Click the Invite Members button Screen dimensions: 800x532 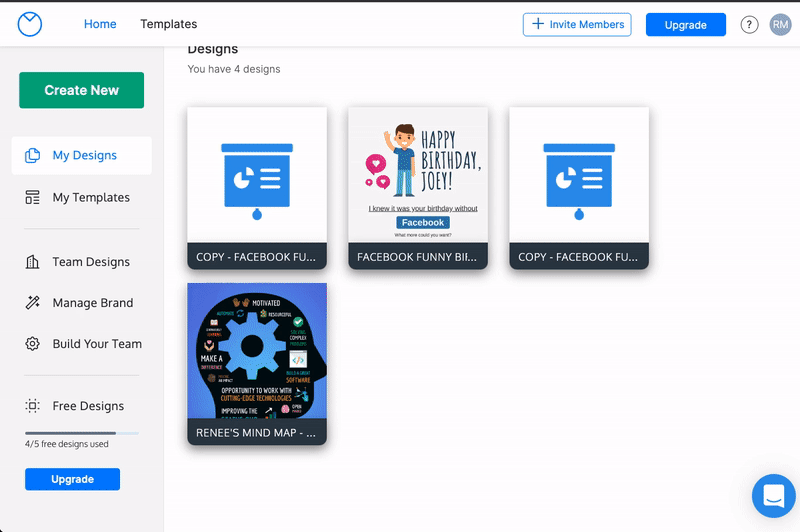pos(577,24)
